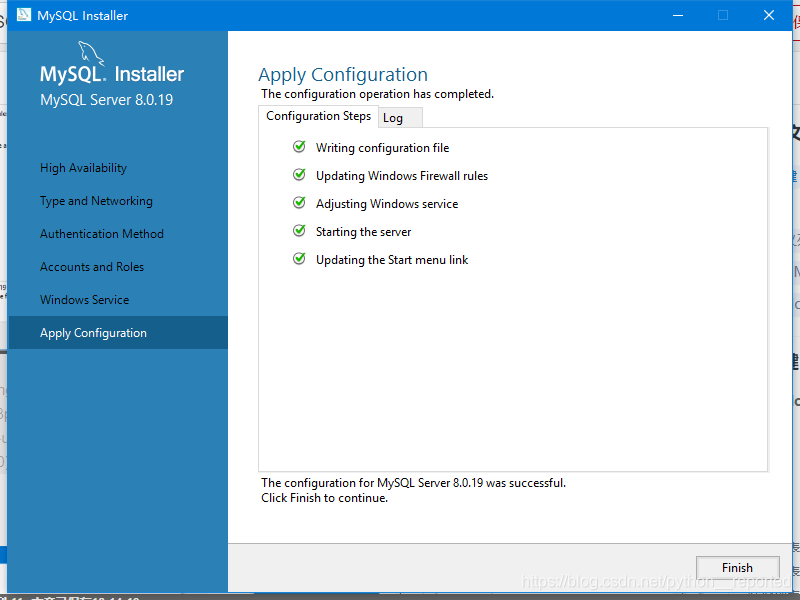
Task: Click MySQL Installer title bar icon
Action: point(23,15)
